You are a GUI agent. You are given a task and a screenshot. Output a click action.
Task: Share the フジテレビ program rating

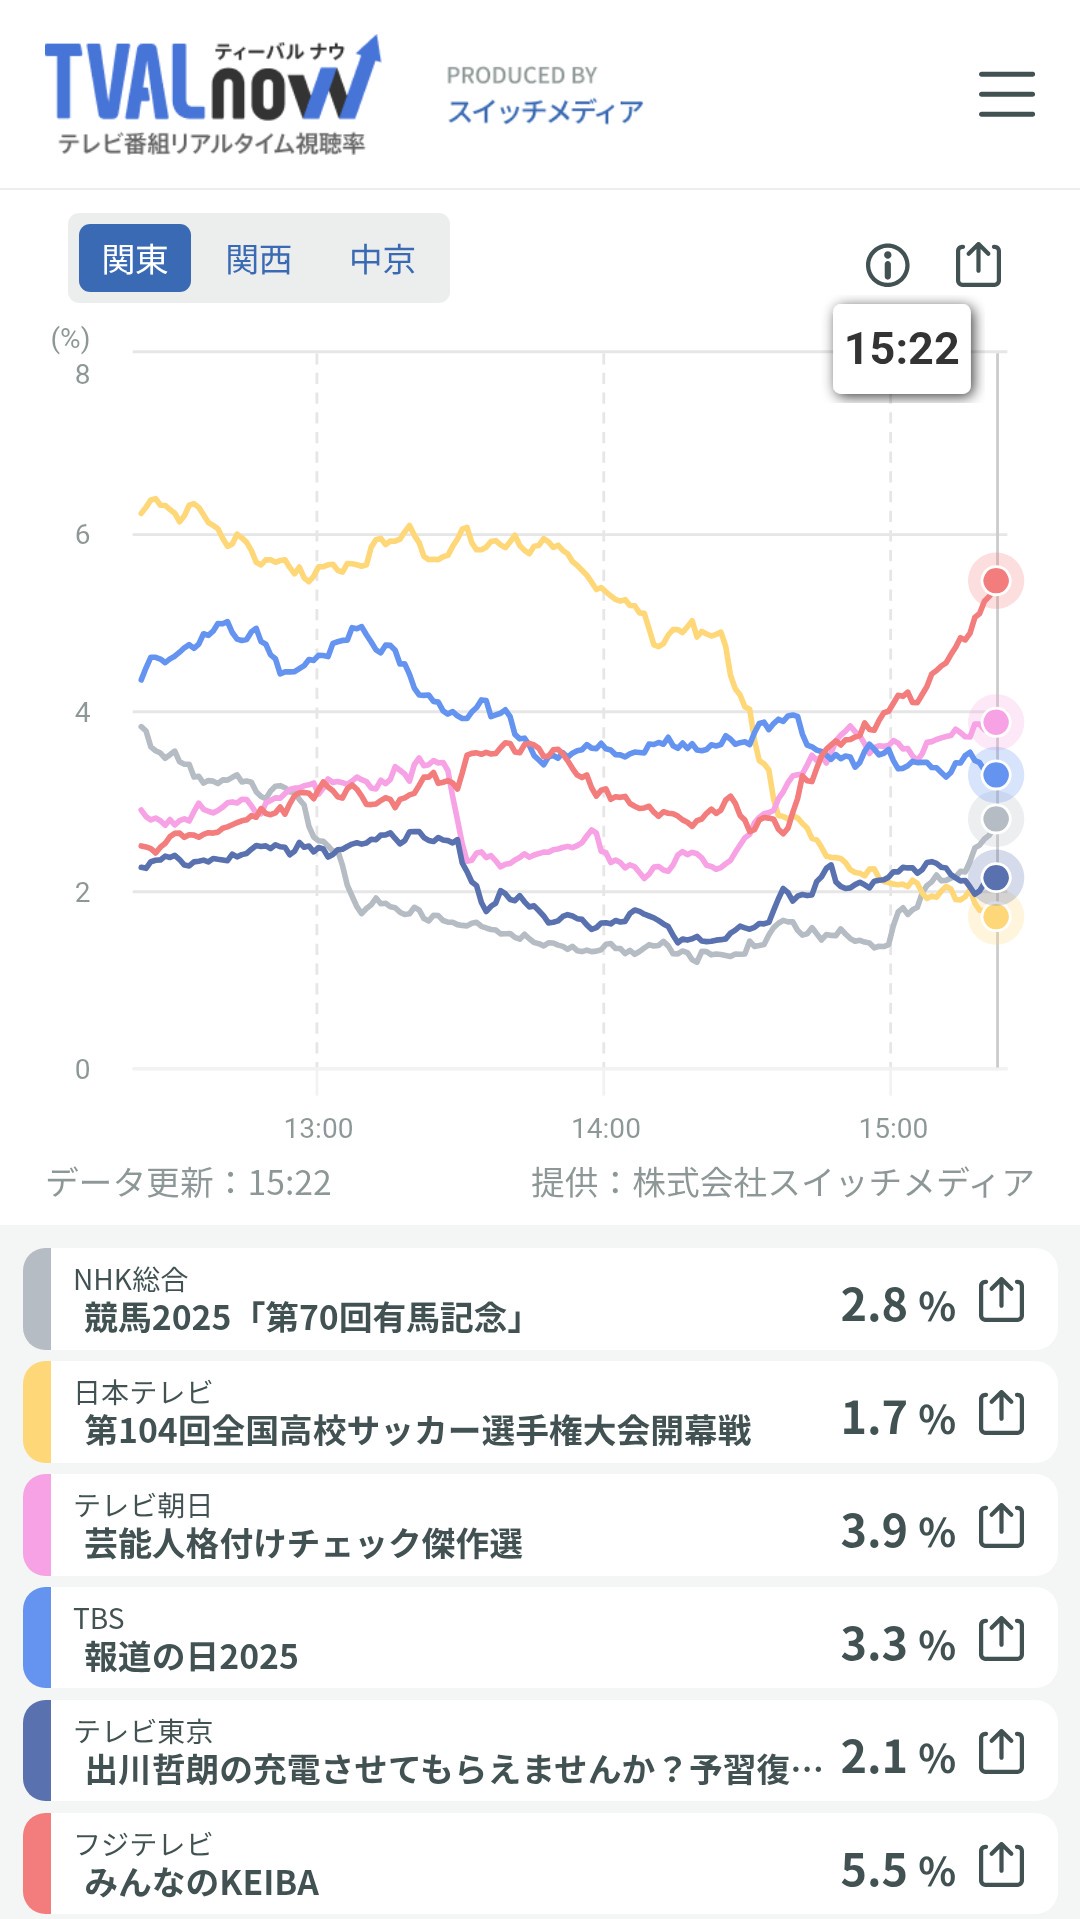tap(1001, 1865)
